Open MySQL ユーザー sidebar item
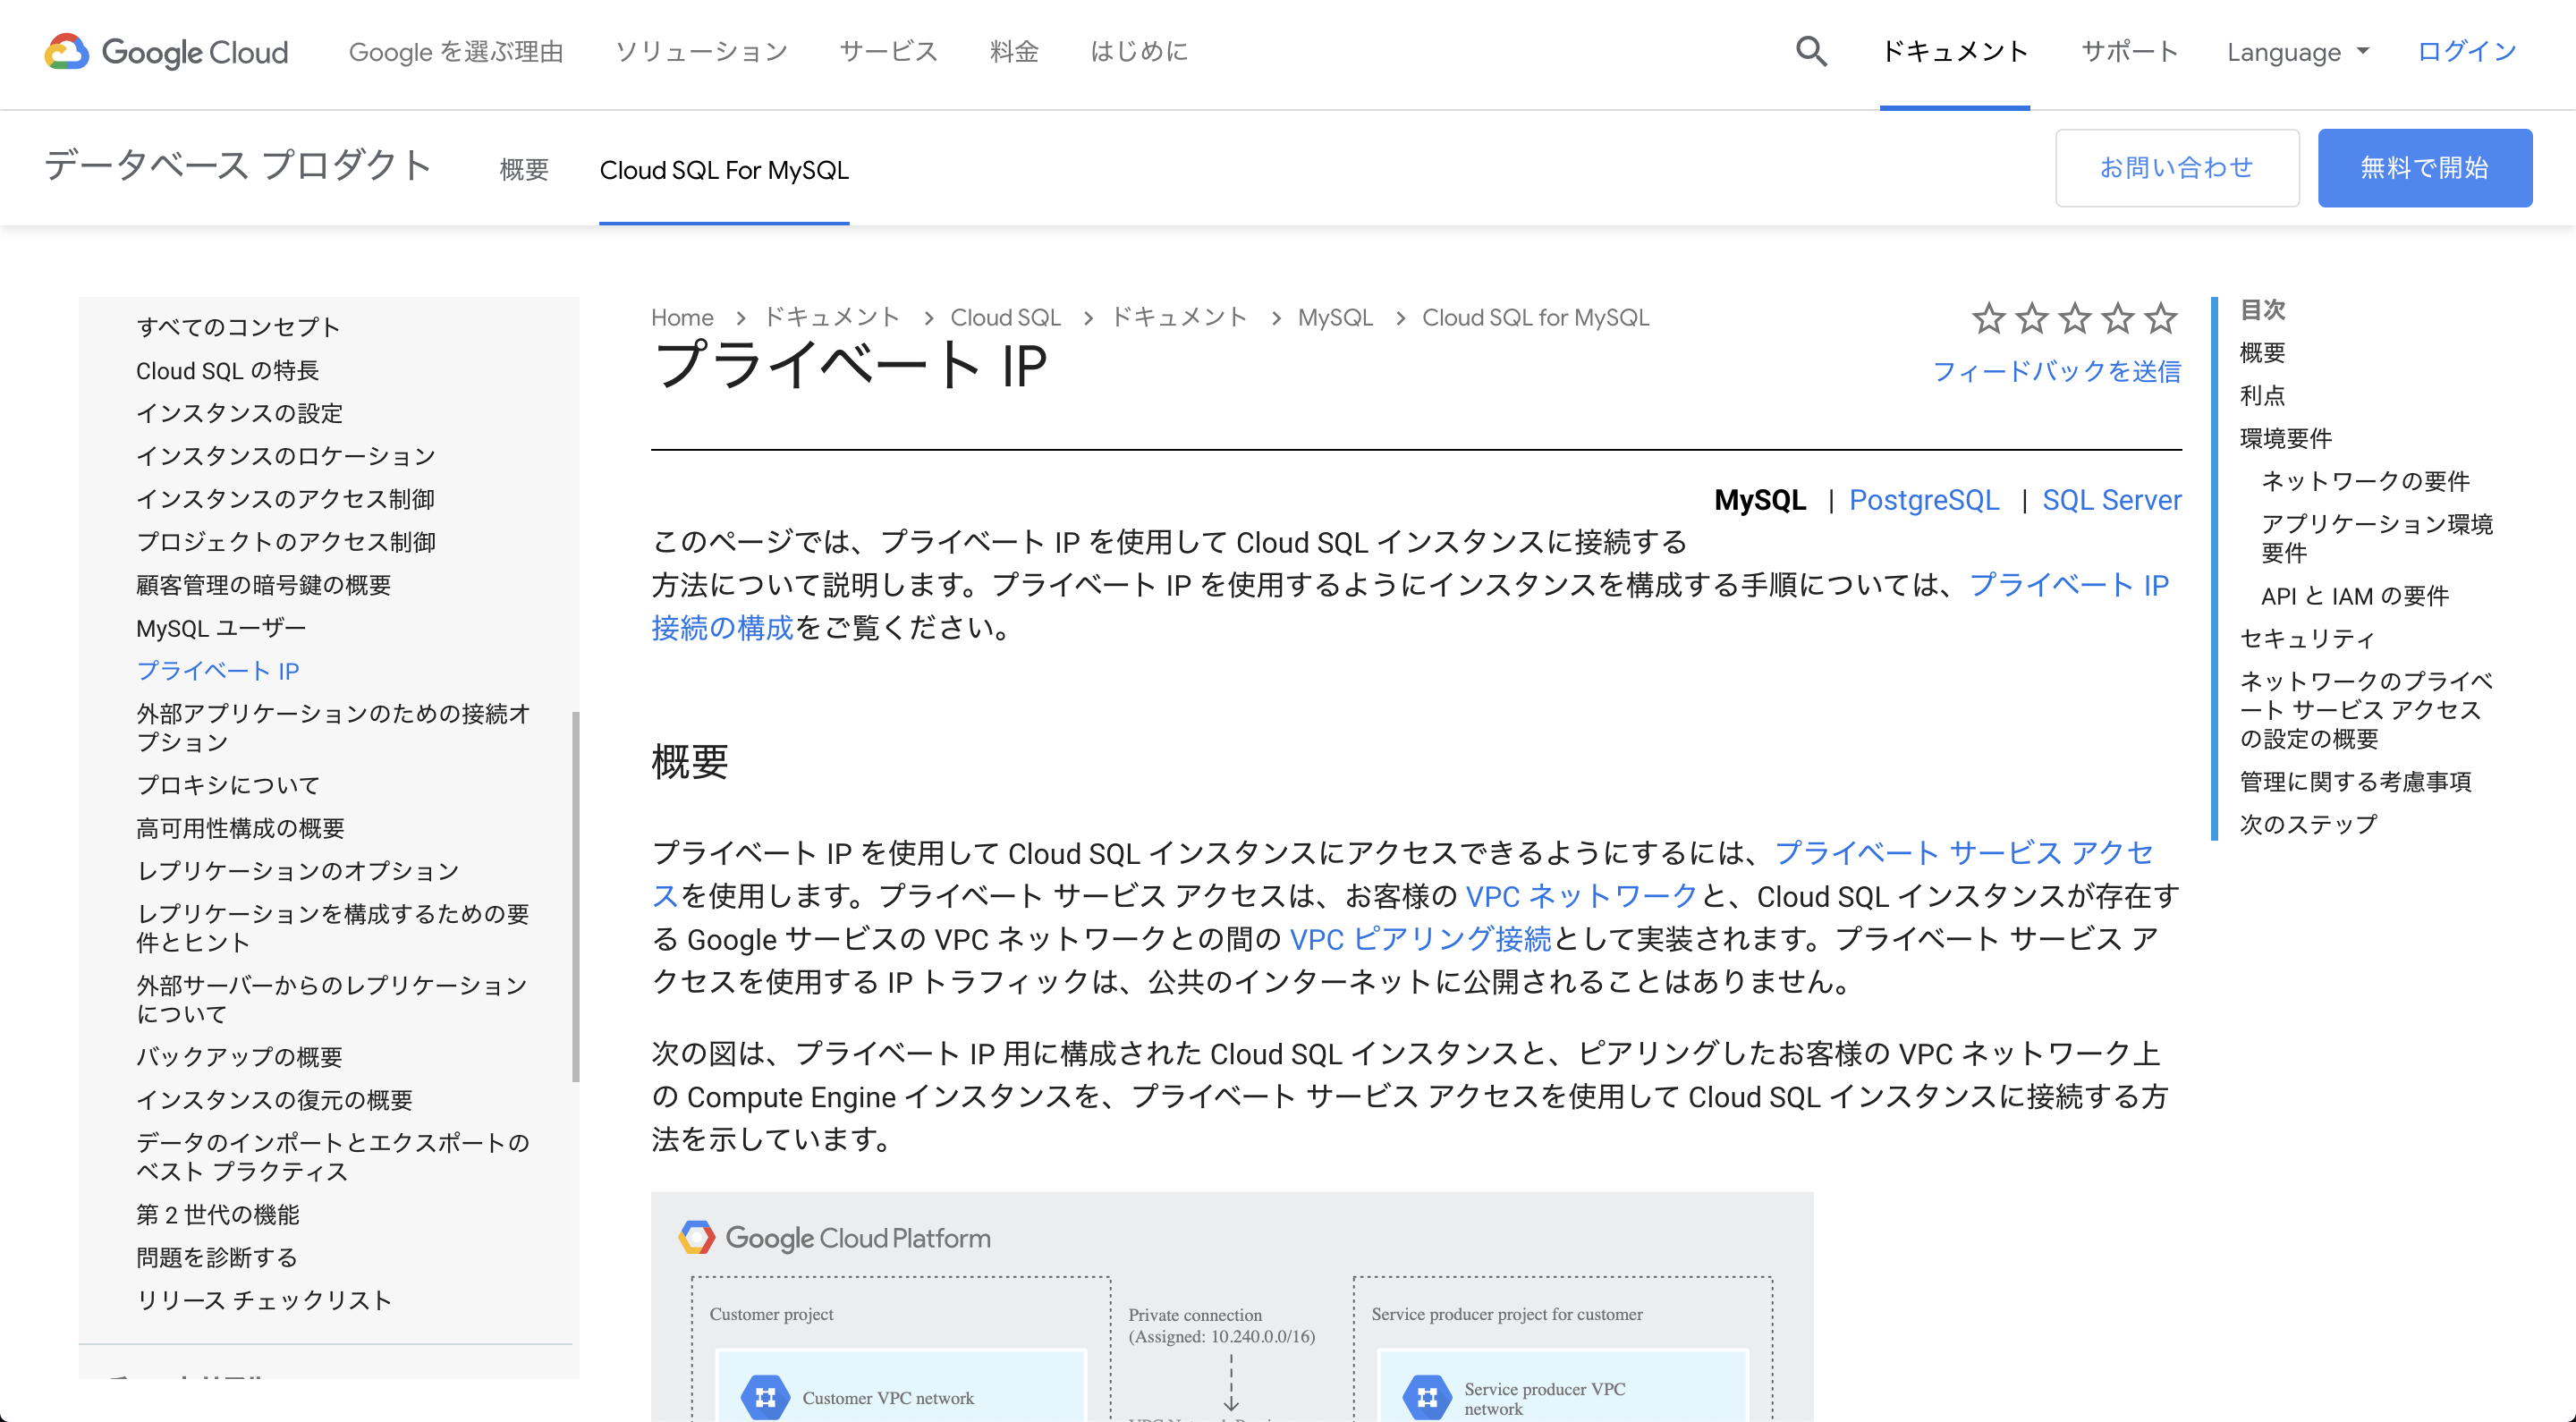The width and height of the screenshot is (2576, 1422). (x=221, y=628)
